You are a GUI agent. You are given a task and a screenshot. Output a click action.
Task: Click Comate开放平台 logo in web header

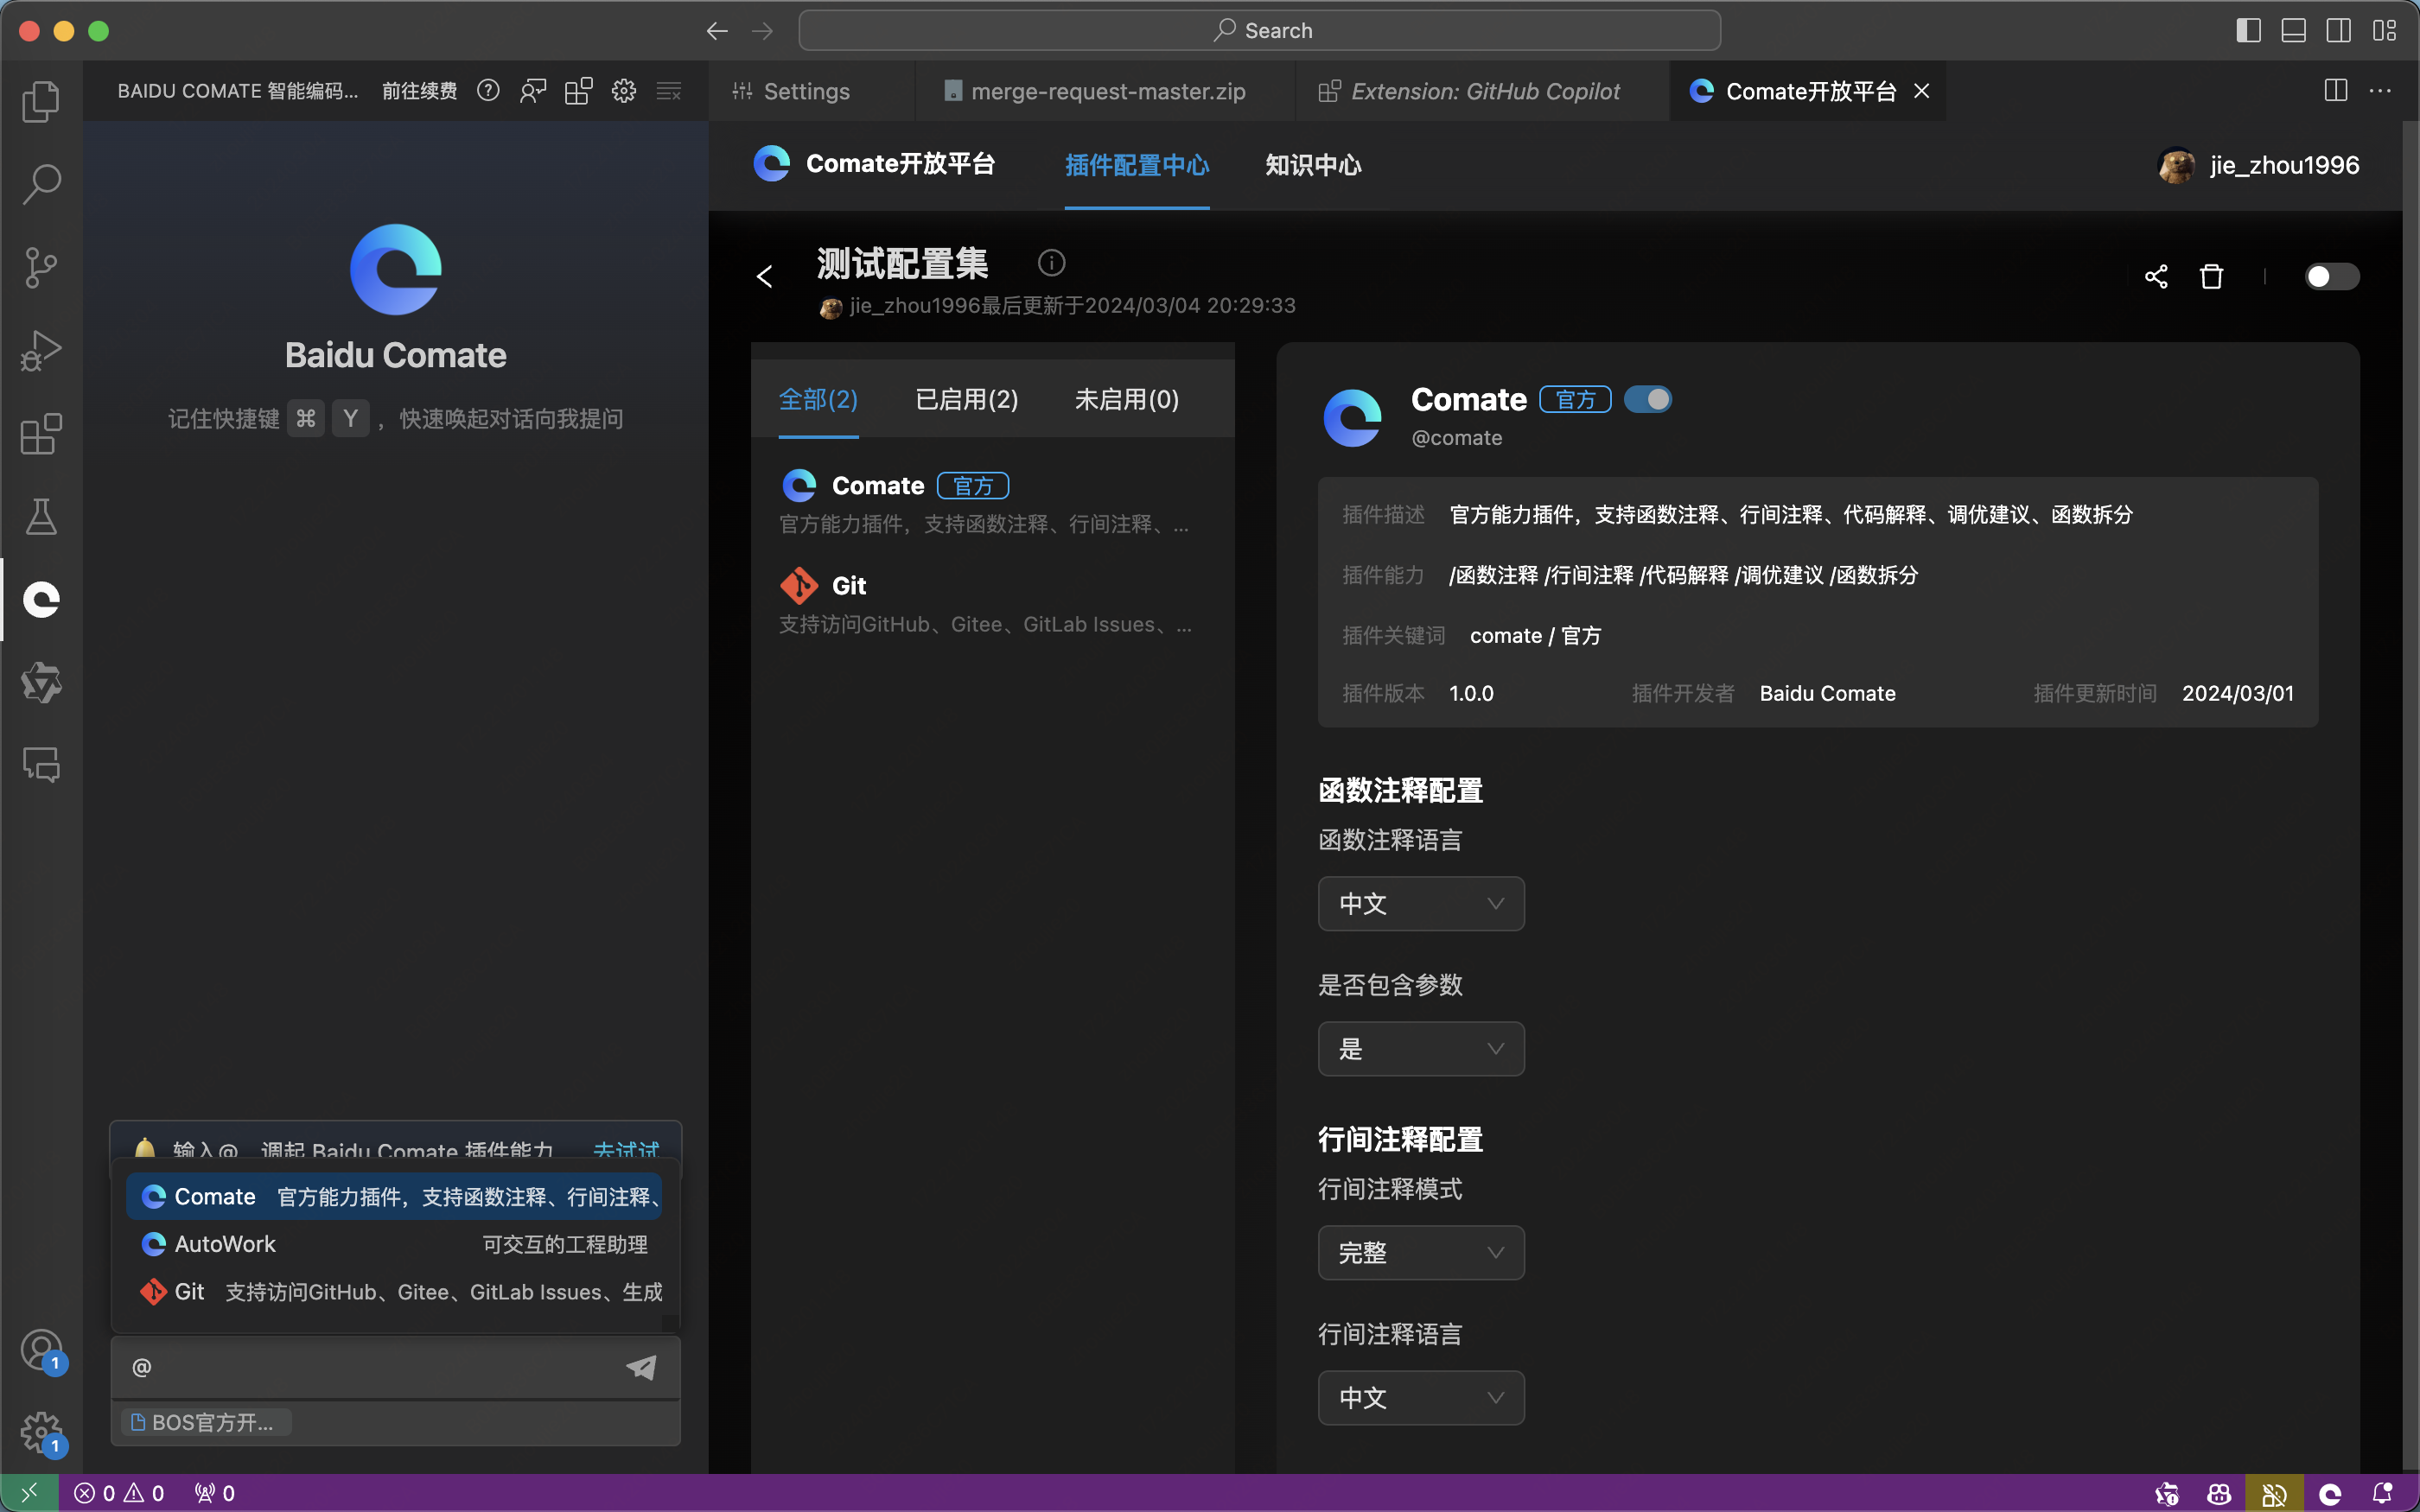click(x=874, y=163)
